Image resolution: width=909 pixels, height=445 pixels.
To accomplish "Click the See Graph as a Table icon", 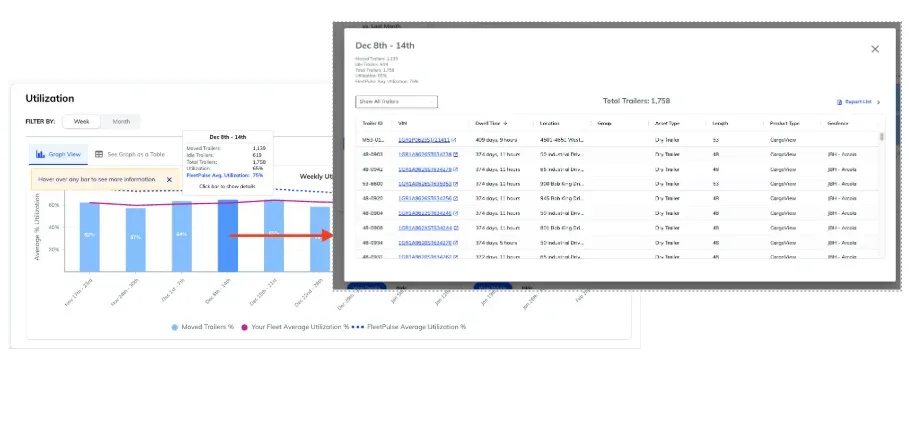I will tap(99, 154).
